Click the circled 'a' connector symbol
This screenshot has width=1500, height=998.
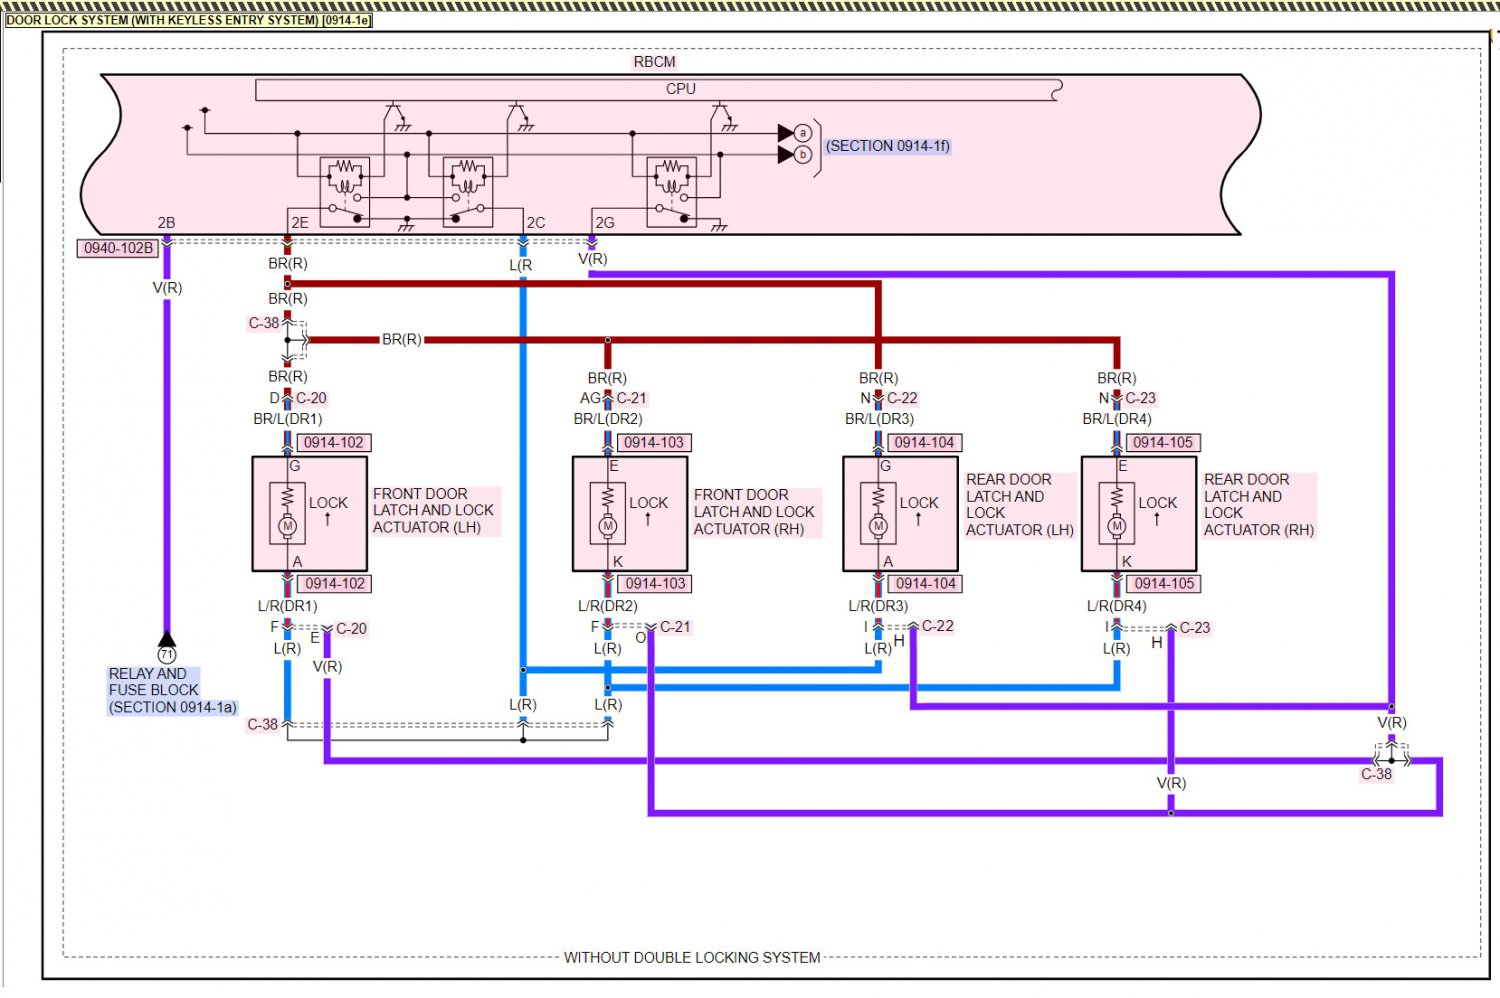point(803,133)
